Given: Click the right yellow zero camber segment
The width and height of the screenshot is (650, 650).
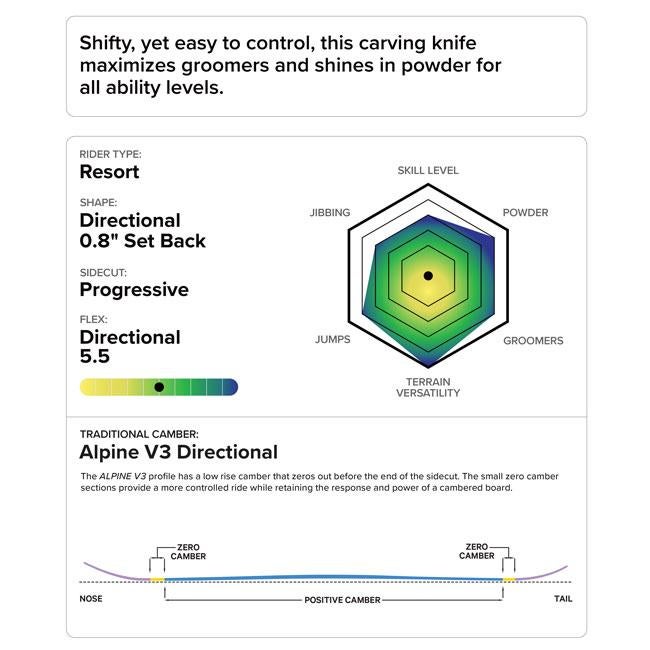Looking at the screenshot, I should tap(509, 580).
